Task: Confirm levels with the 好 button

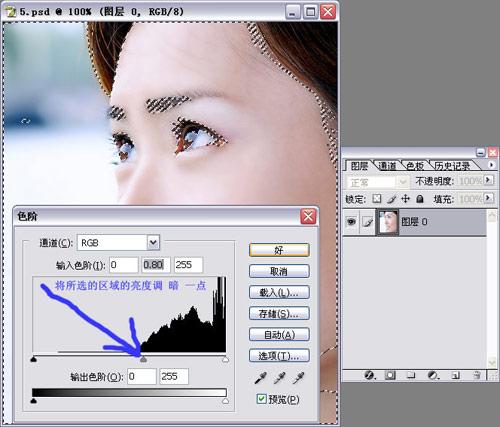Action: (x=279, y=250)
